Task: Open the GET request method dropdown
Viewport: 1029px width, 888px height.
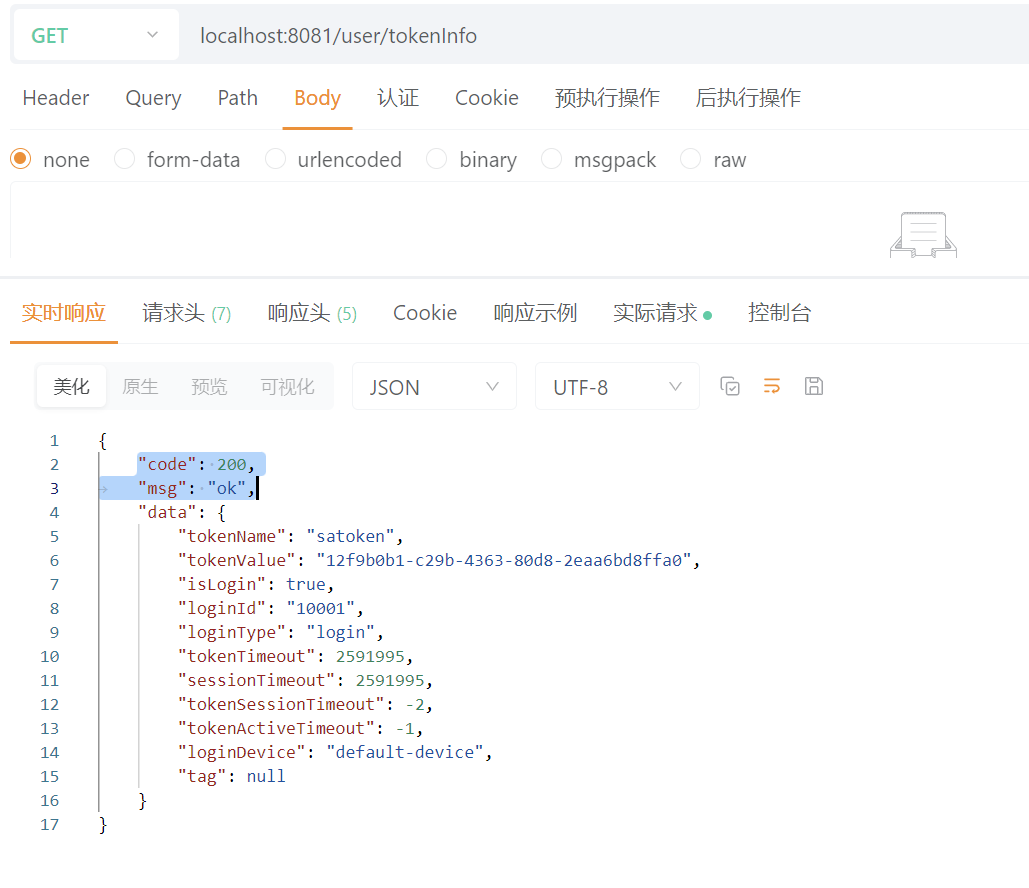Action: pos(95,36)
